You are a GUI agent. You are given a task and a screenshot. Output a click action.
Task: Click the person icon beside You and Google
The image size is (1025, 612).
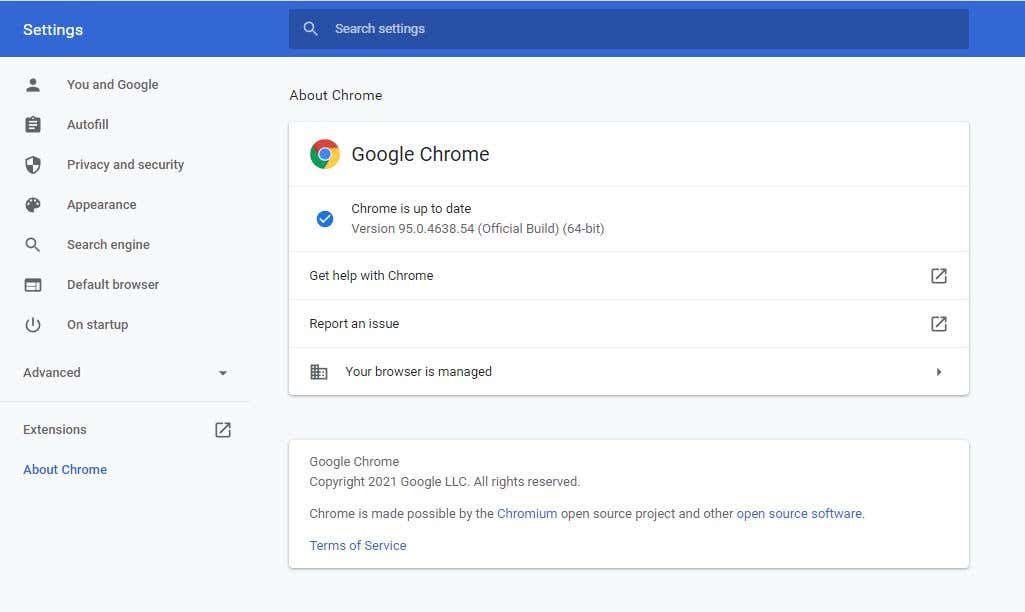[33, 84]
